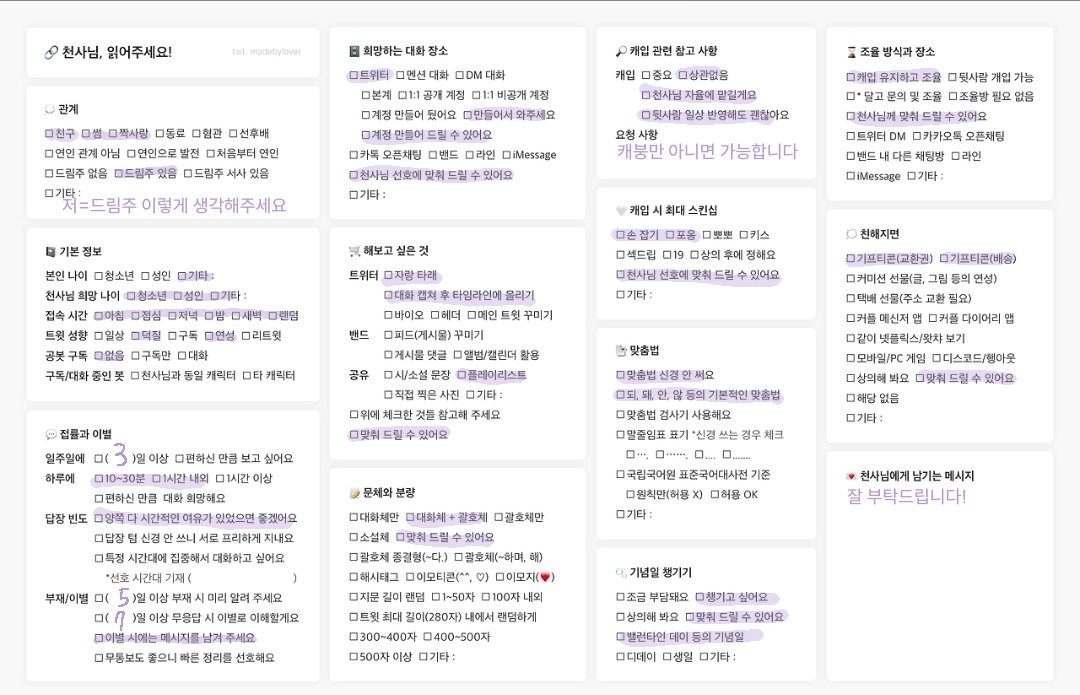The width and height of the screenshot is (1080, 695).
Task: Tick "무통보도 좋으니 빠른 정리를 선호해요" checkbox
Action: (99, 658)
